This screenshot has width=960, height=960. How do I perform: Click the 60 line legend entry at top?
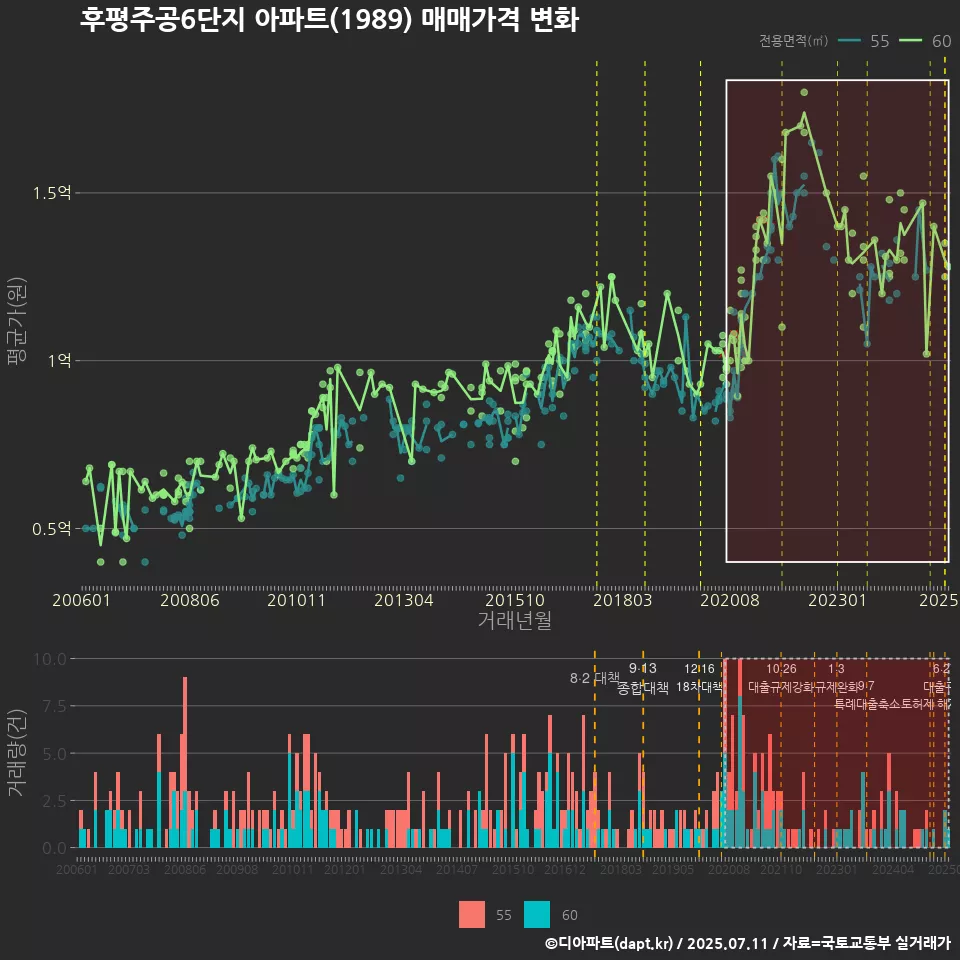click(926, 41)
